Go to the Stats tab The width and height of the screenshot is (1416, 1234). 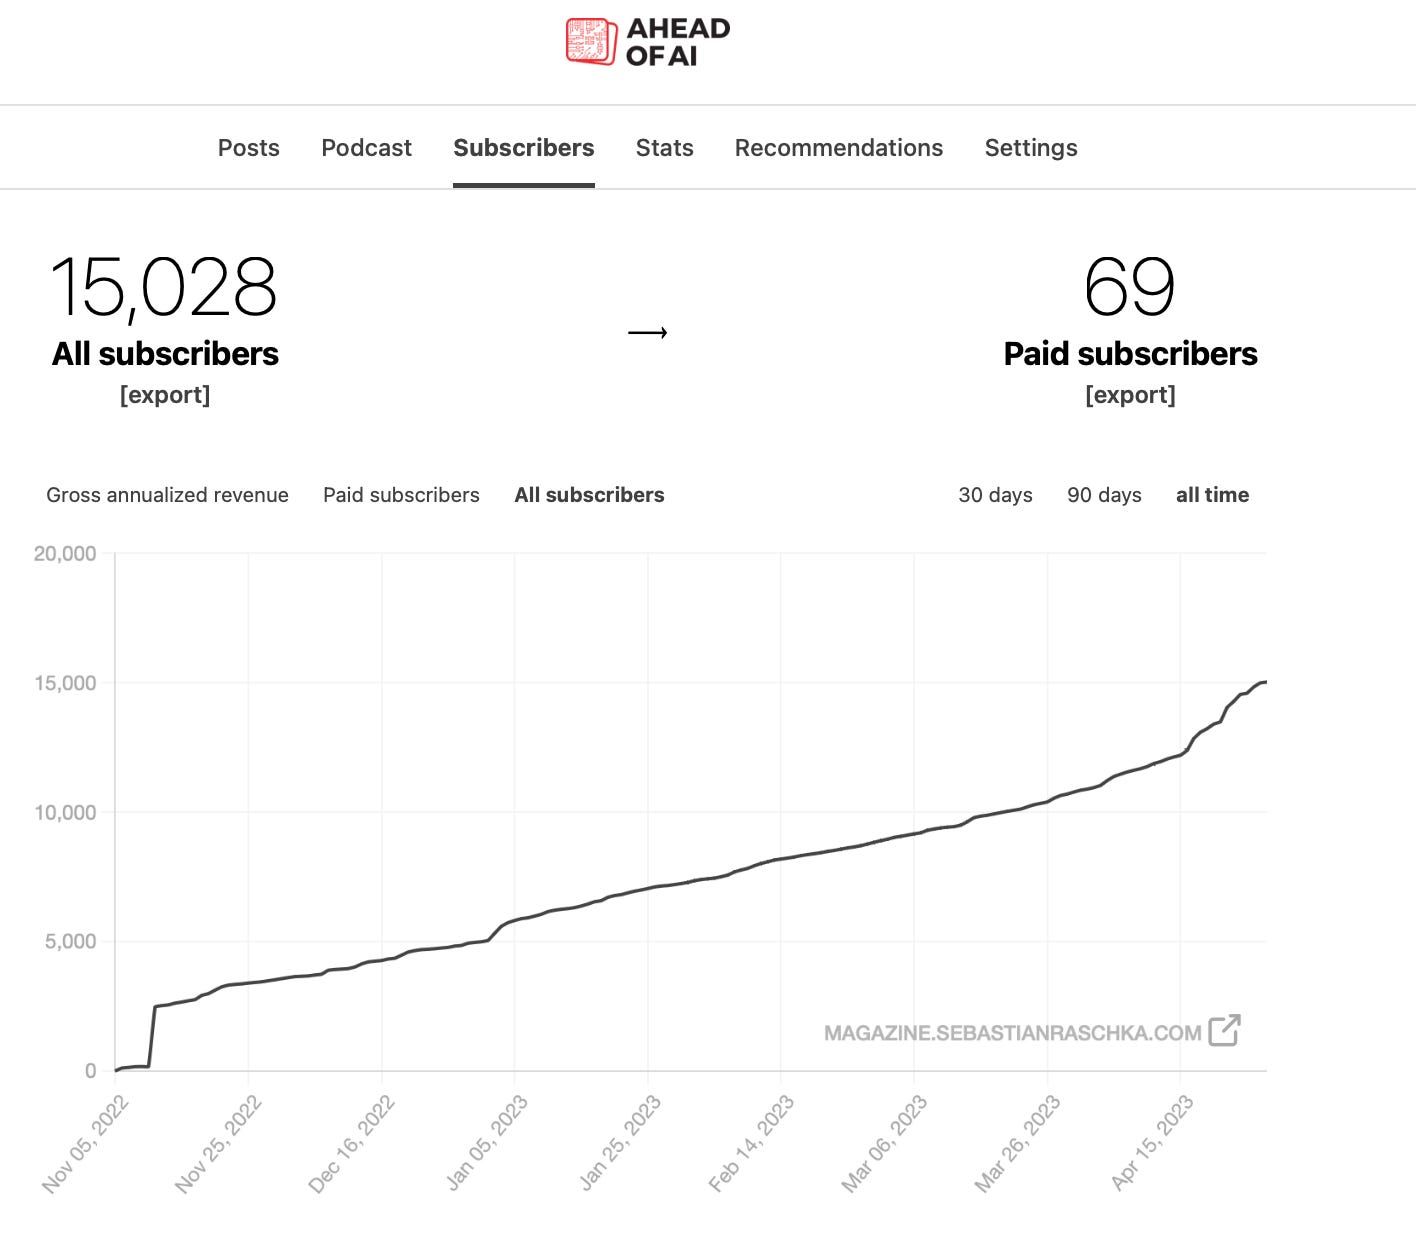tap(665, 148)
